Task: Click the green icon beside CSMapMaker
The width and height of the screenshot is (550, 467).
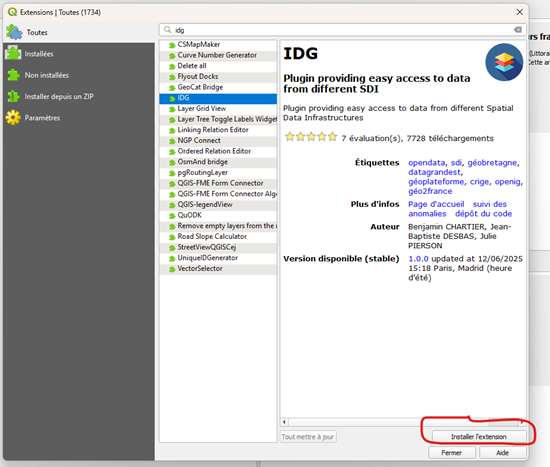Action: tap(172, 45)
